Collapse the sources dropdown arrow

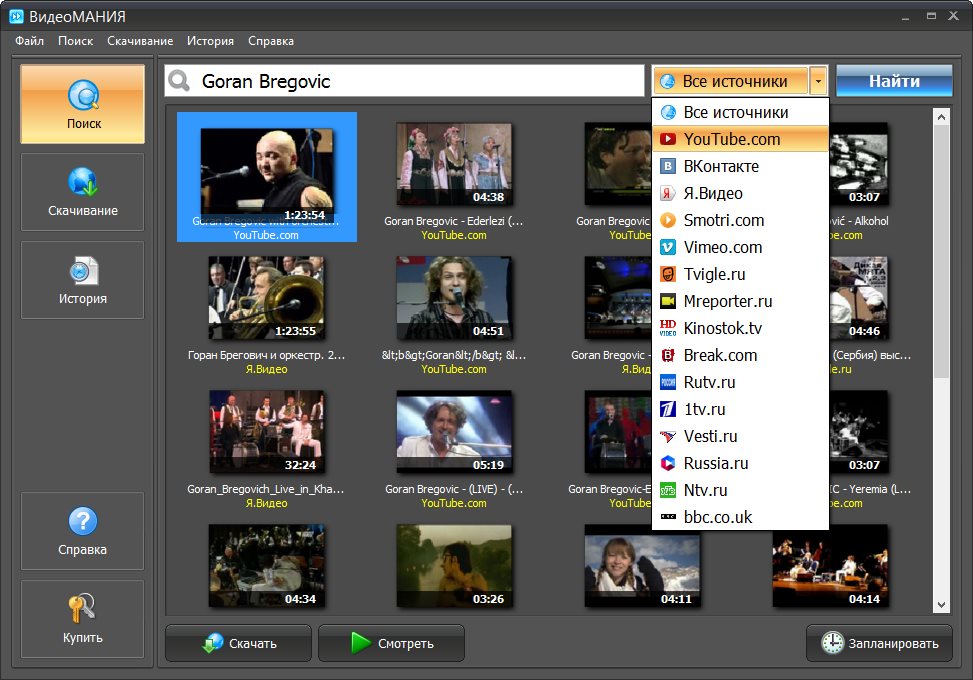coord(819,81)
